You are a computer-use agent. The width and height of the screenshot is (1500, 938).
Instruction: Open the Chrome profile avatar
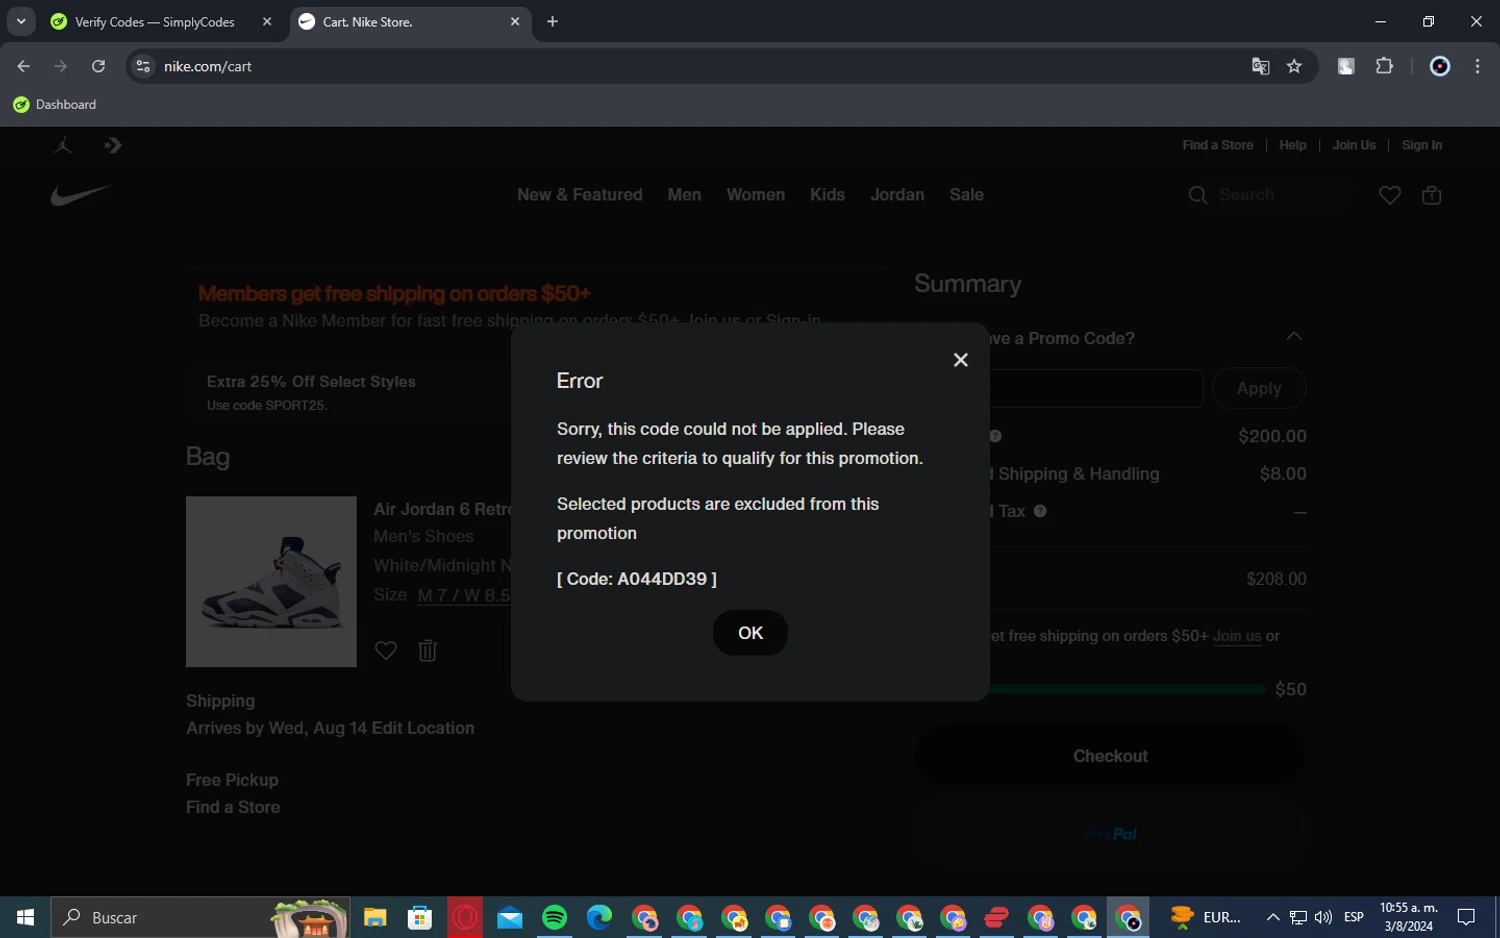pos(1439,66)
